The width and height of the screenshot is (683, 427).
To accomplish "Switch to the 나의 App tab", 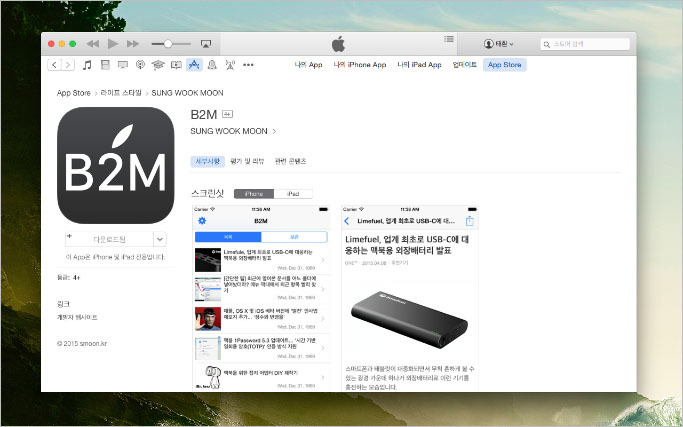I will [x=308, y=64].
